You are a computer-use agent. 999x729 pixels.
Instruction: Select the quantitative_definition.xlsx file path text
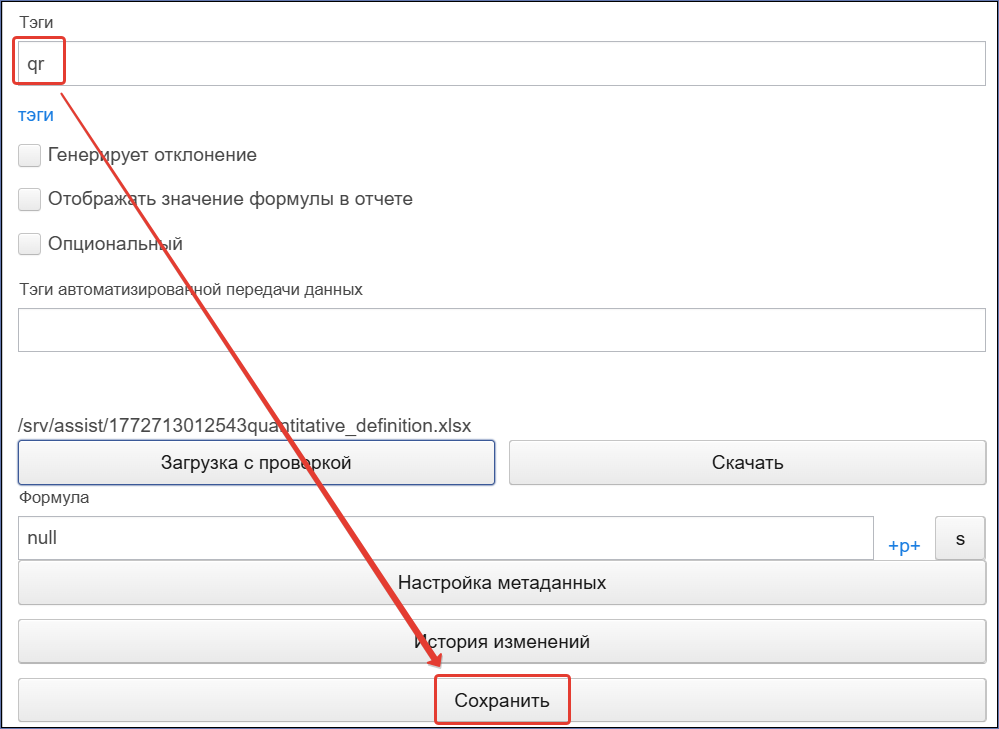[245, 426]
